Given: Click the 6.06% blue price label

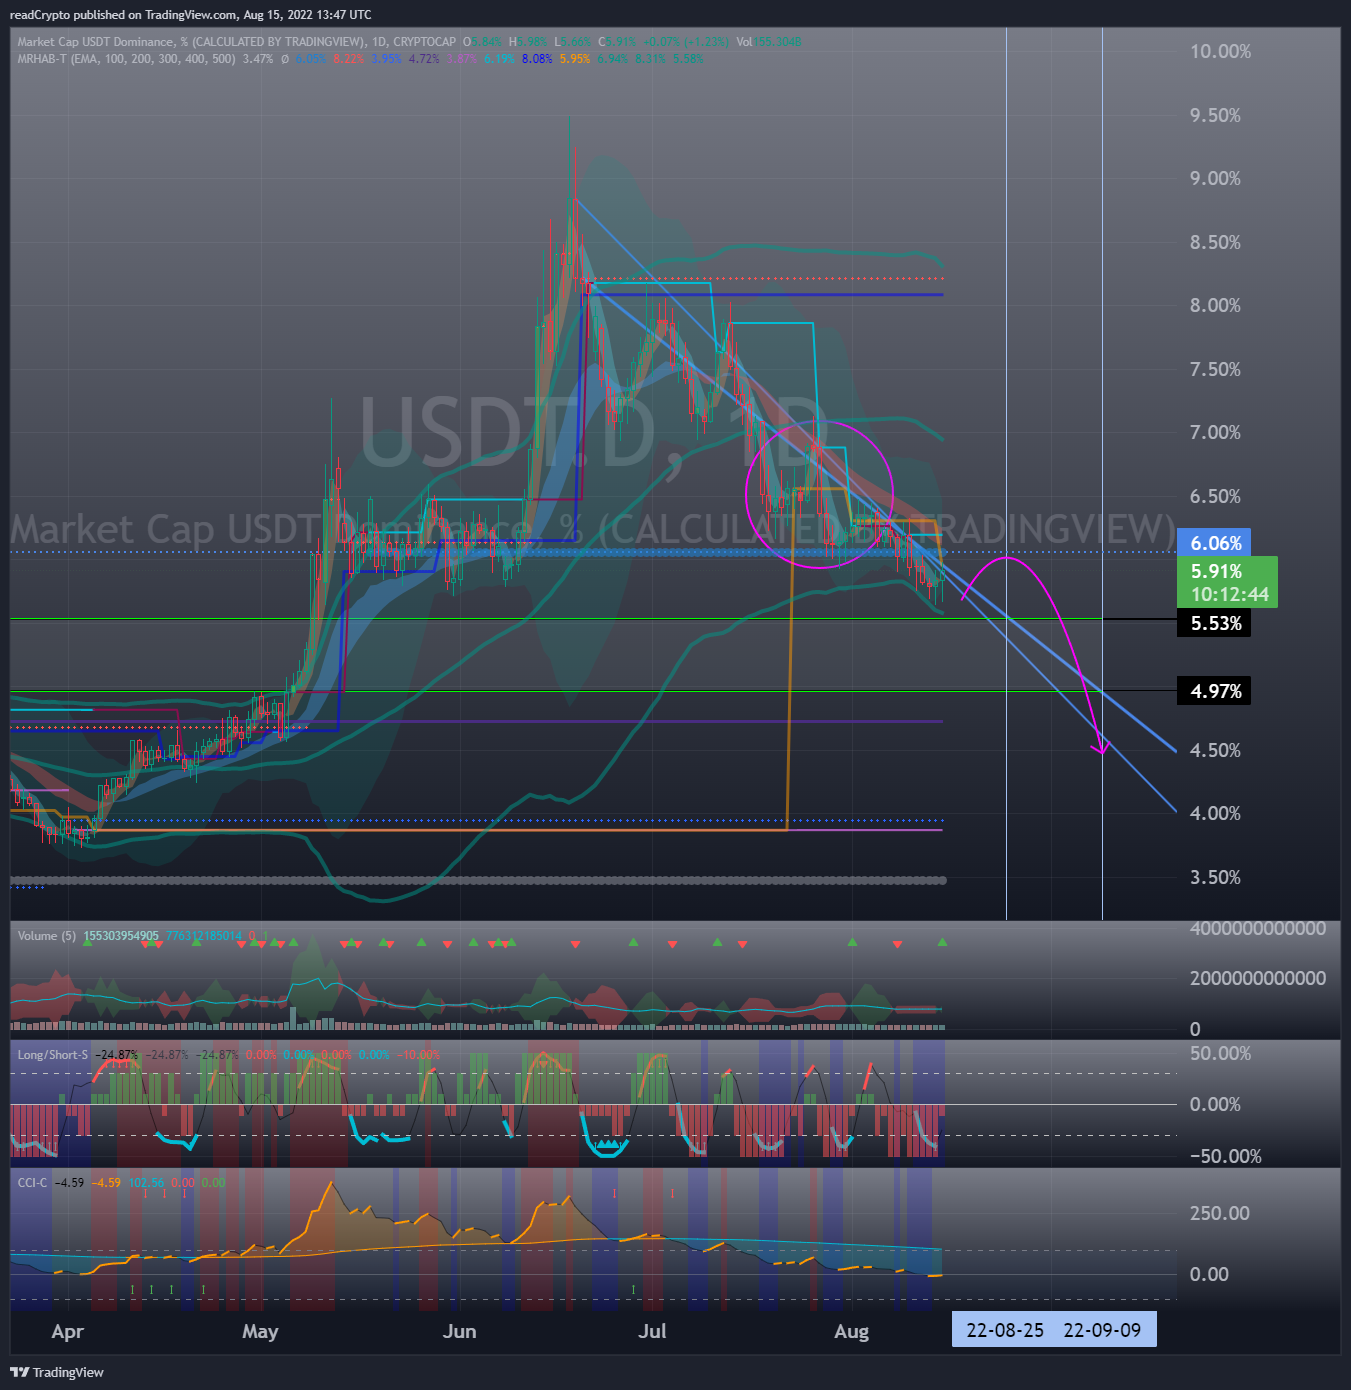Looking at the screenshot, I should pyautogui.click(x=1215, y=543).
